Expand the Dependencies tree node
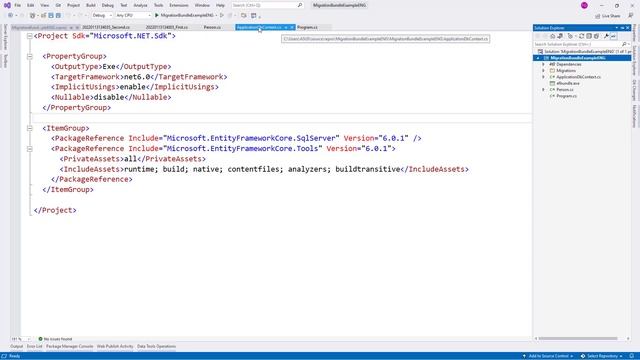The height and width of the screenshot is (360, 640). (543, 64)
